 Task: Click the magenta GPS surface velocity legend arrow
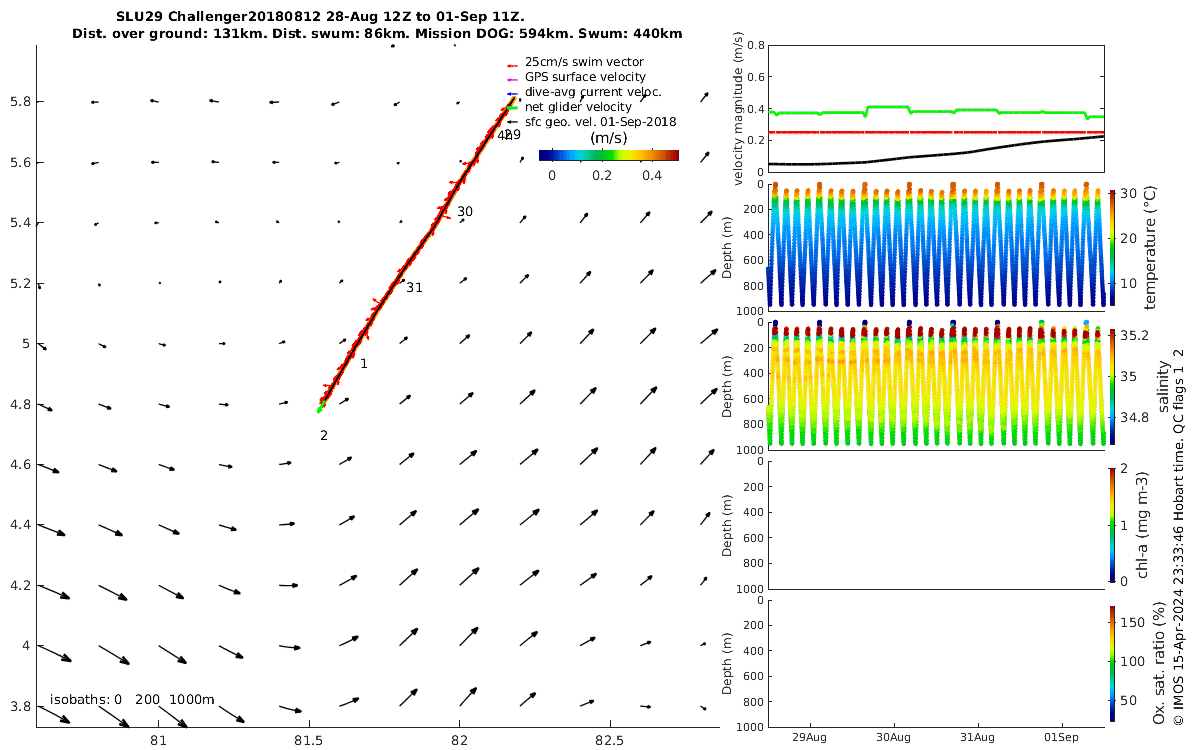(x=511, y=78)
